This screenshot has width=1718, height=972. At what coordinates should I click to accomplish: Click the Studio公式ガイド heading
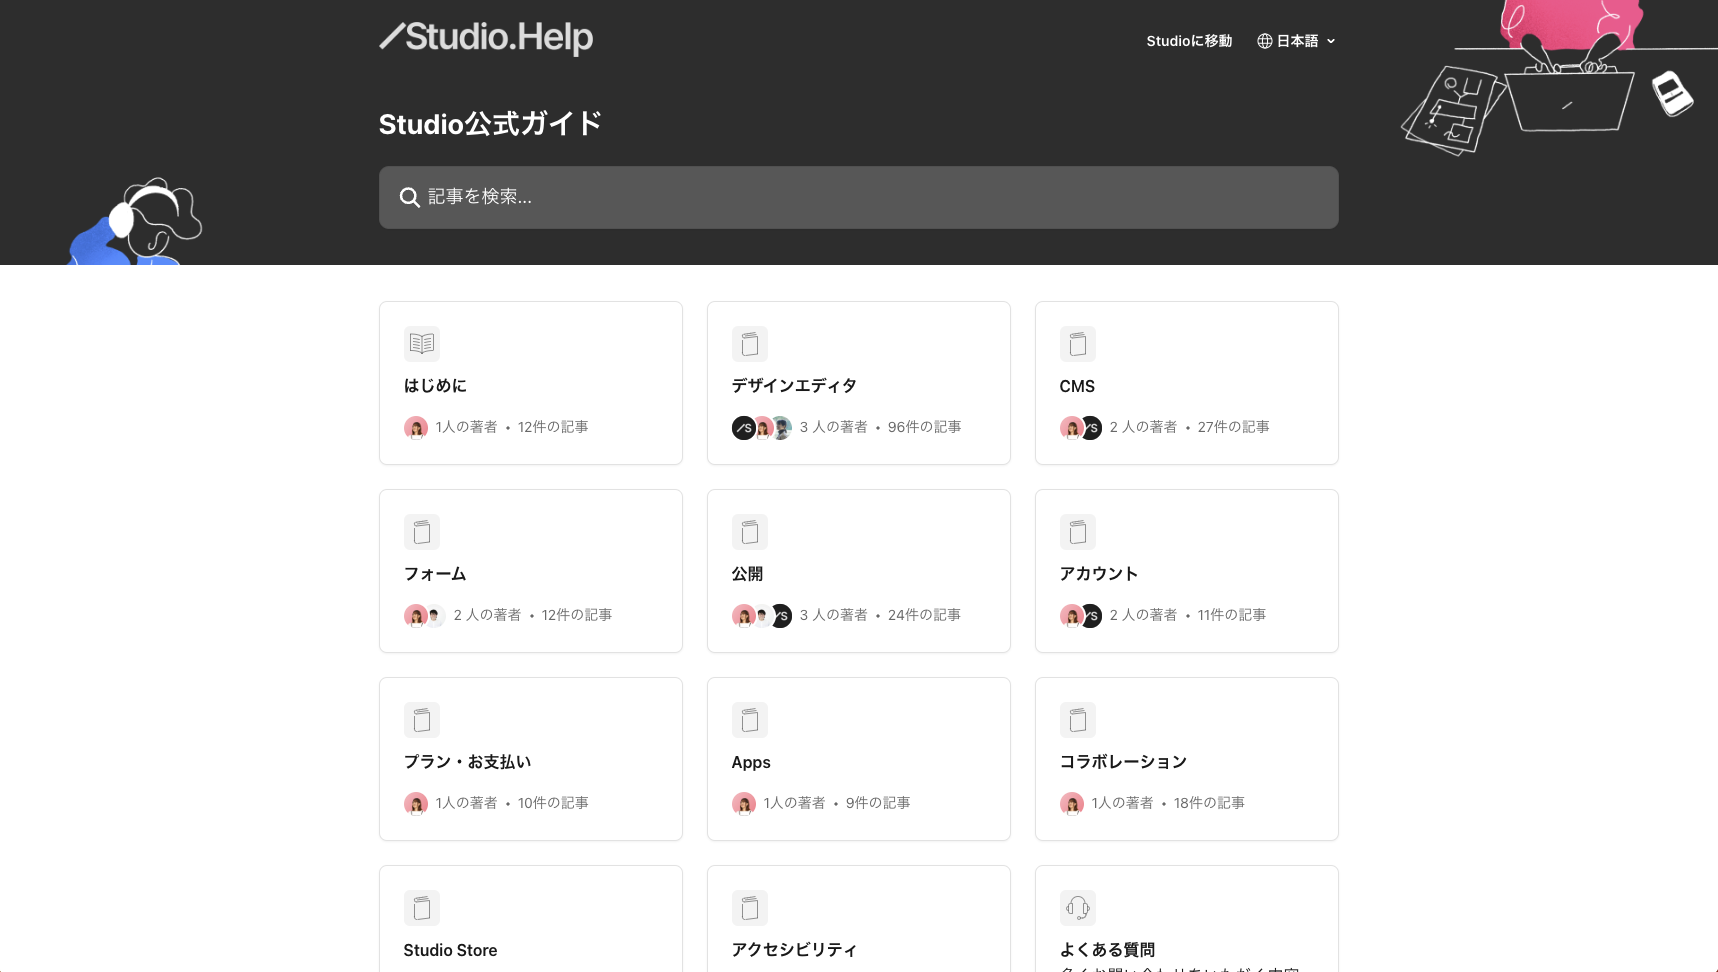point(490,124)
